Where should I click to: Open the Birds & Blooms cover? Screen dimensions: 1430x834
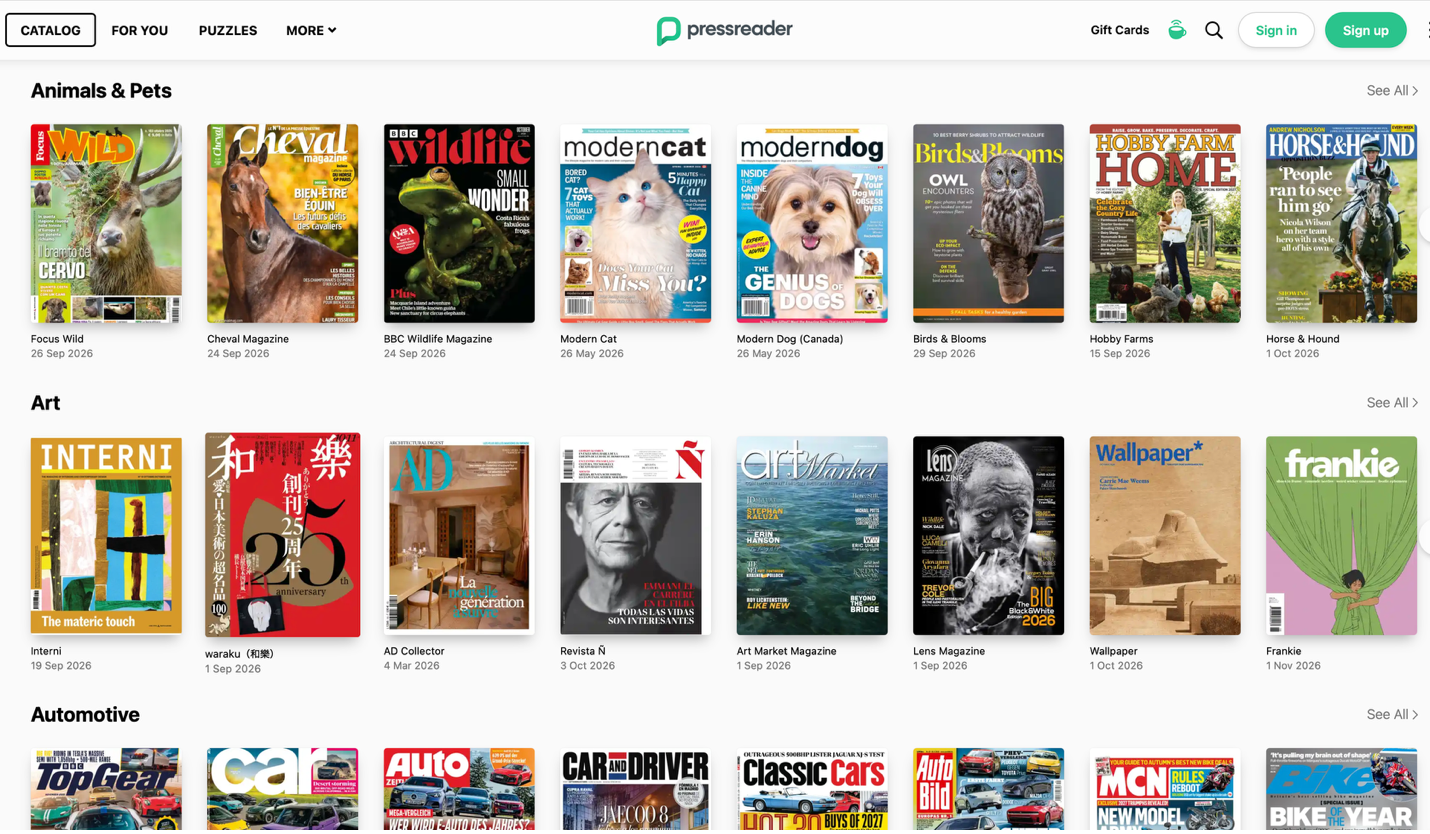(988, 223)
